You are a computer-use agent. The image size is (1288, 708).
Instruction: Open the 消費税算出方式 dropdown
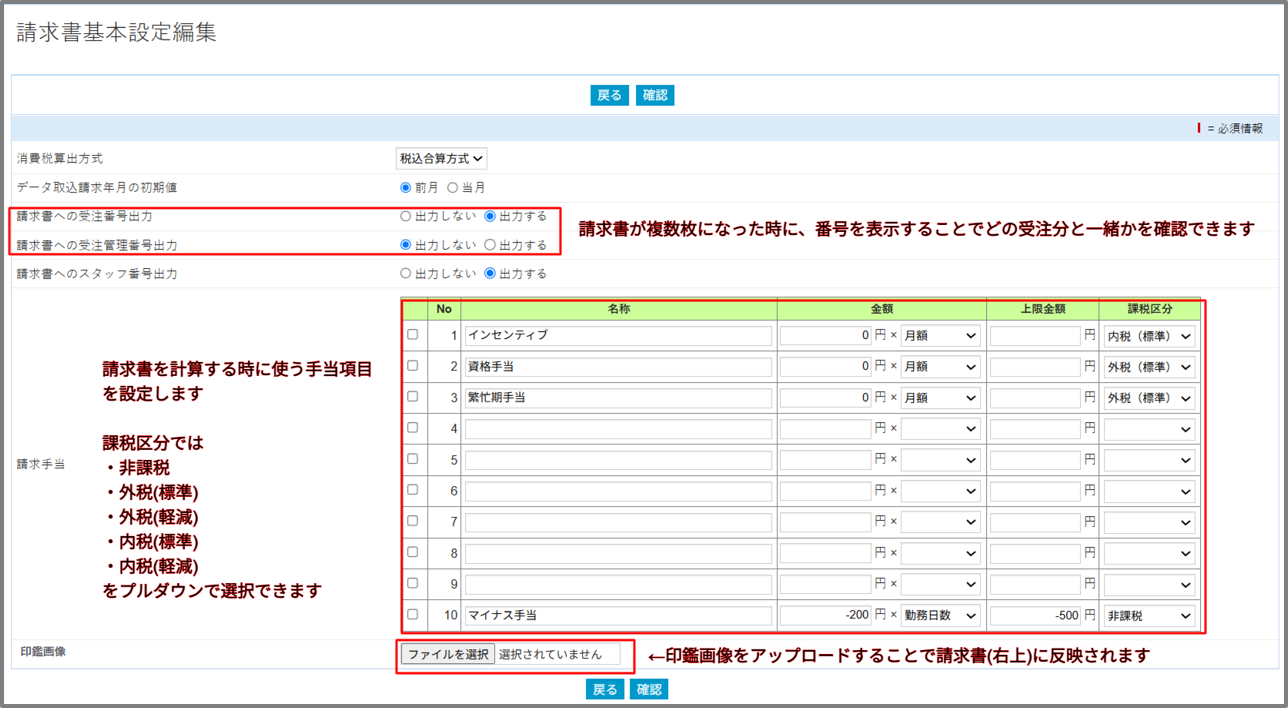point(442,158)
